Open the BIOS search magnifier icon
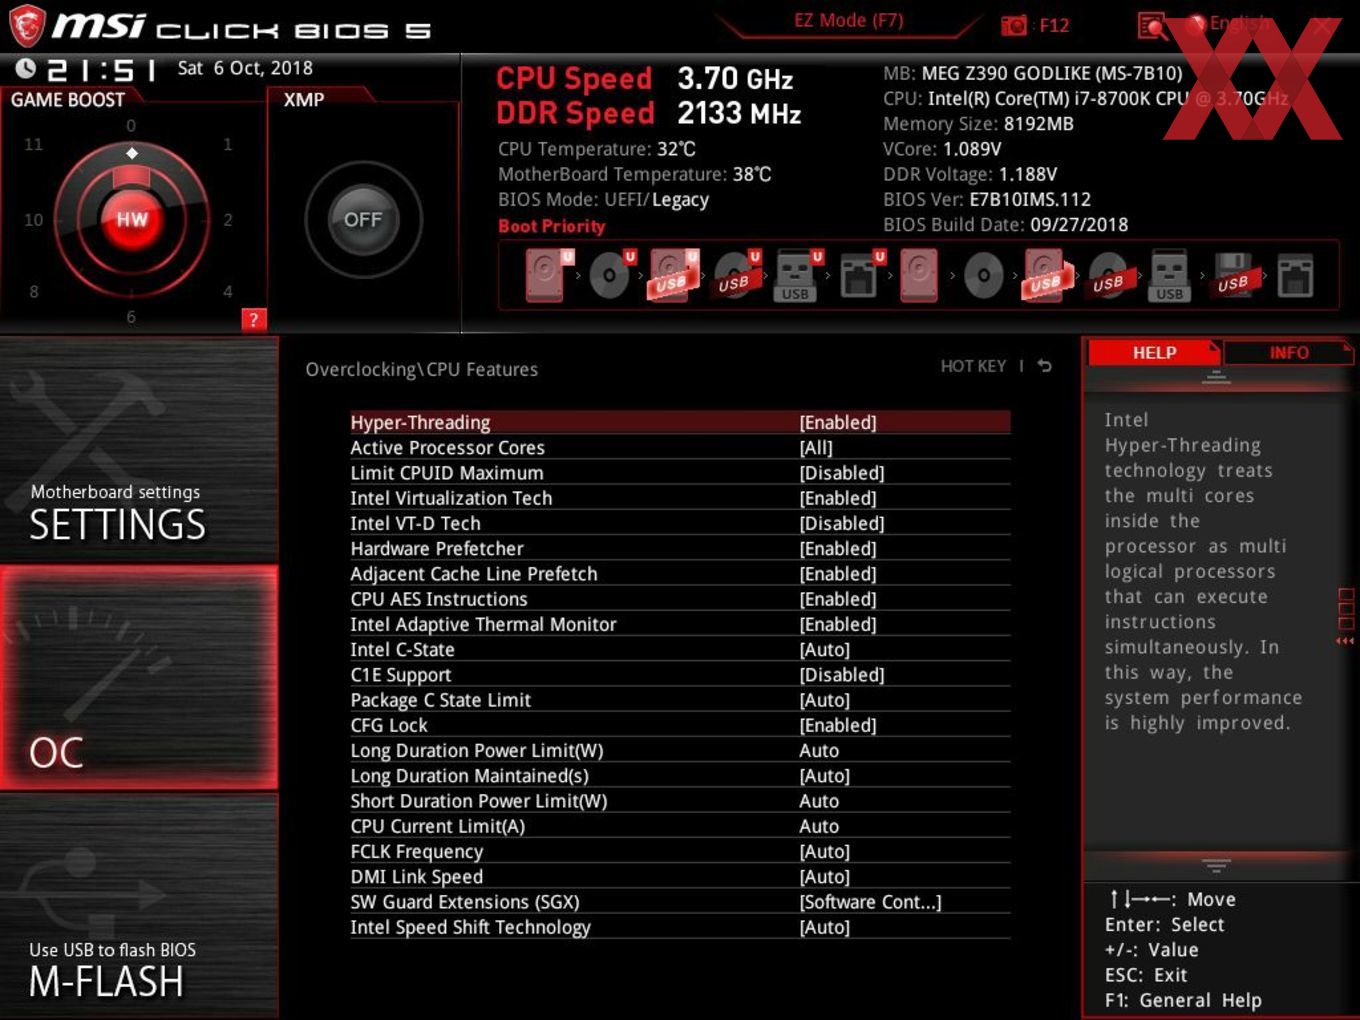Image resolution: width=1360 pixels, height=1020 pixels. click(x=1152, y=26)
